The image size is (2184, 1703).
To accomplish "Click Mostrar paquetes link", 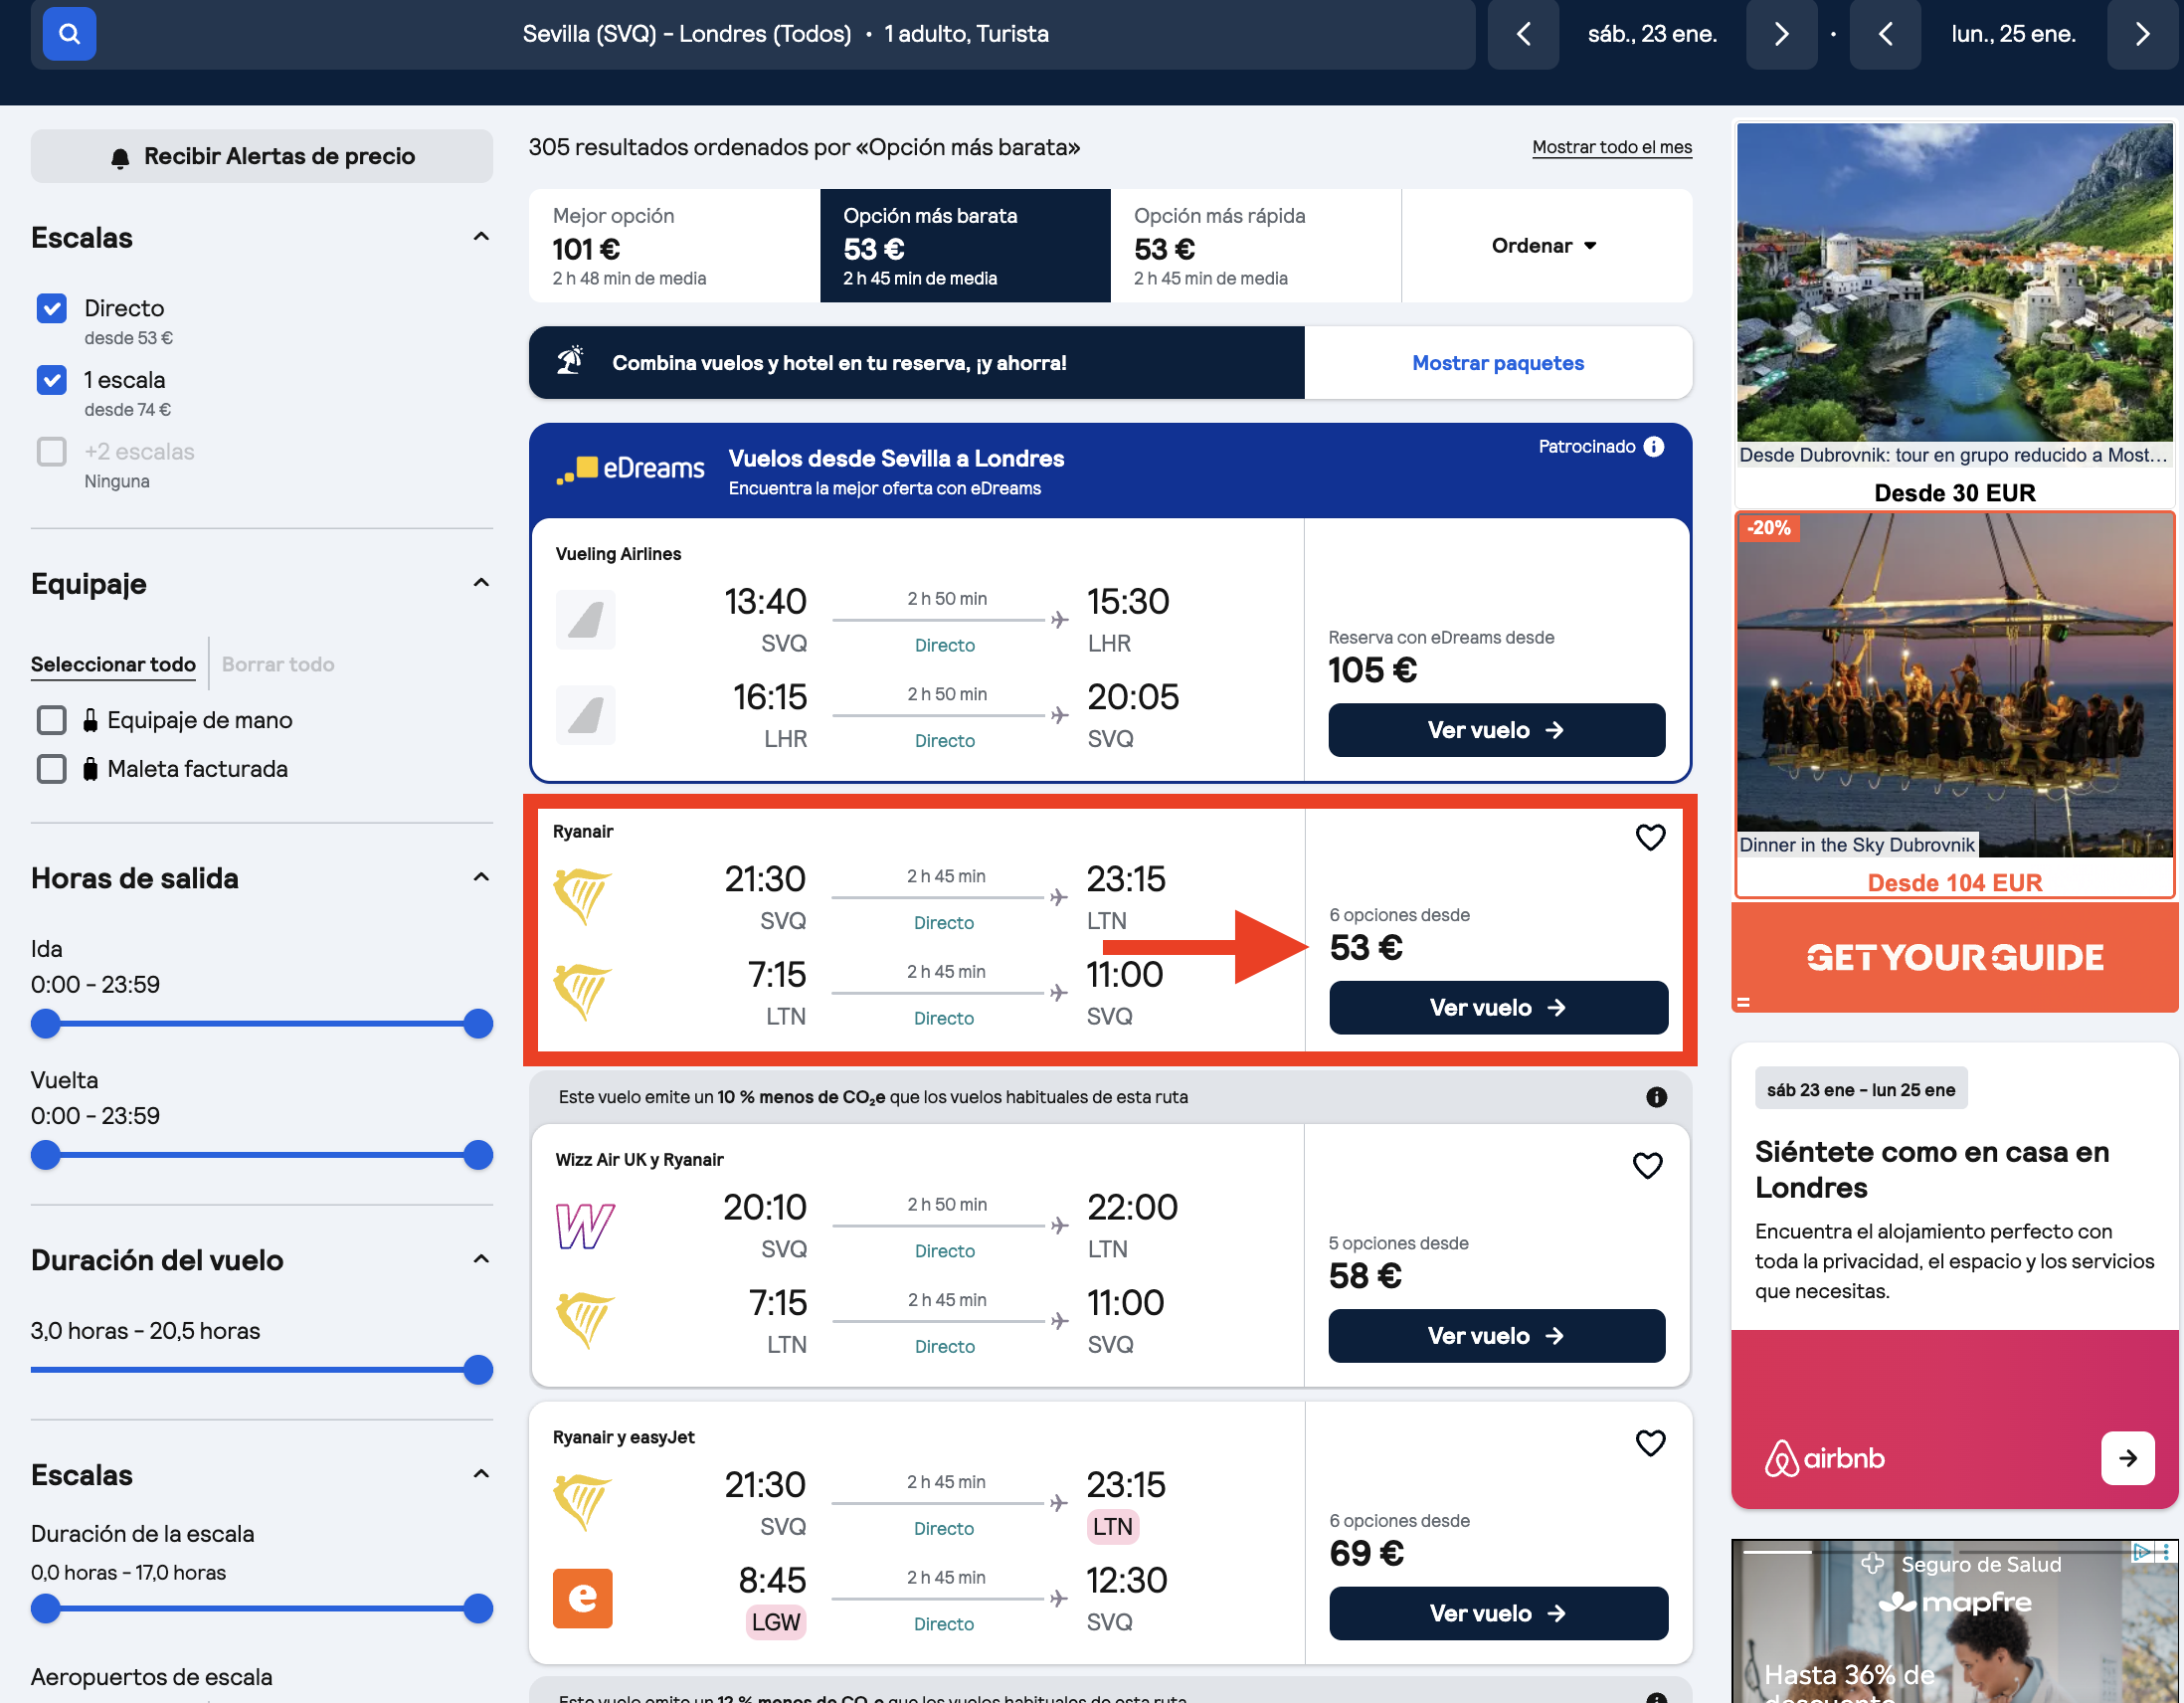I will tap(1498, 363).
